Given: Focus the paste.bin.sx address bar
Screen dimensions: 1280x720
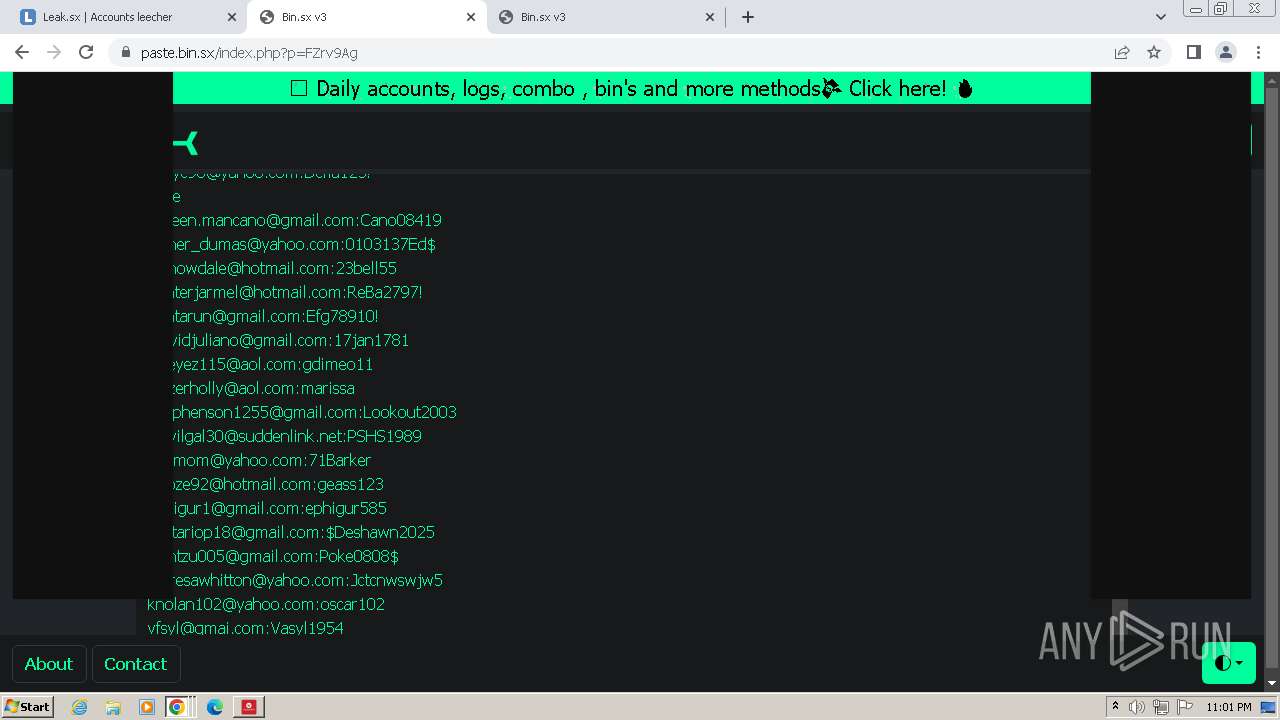Looking at the screenshot, I should pyautogui.click(x=620, y=53).
